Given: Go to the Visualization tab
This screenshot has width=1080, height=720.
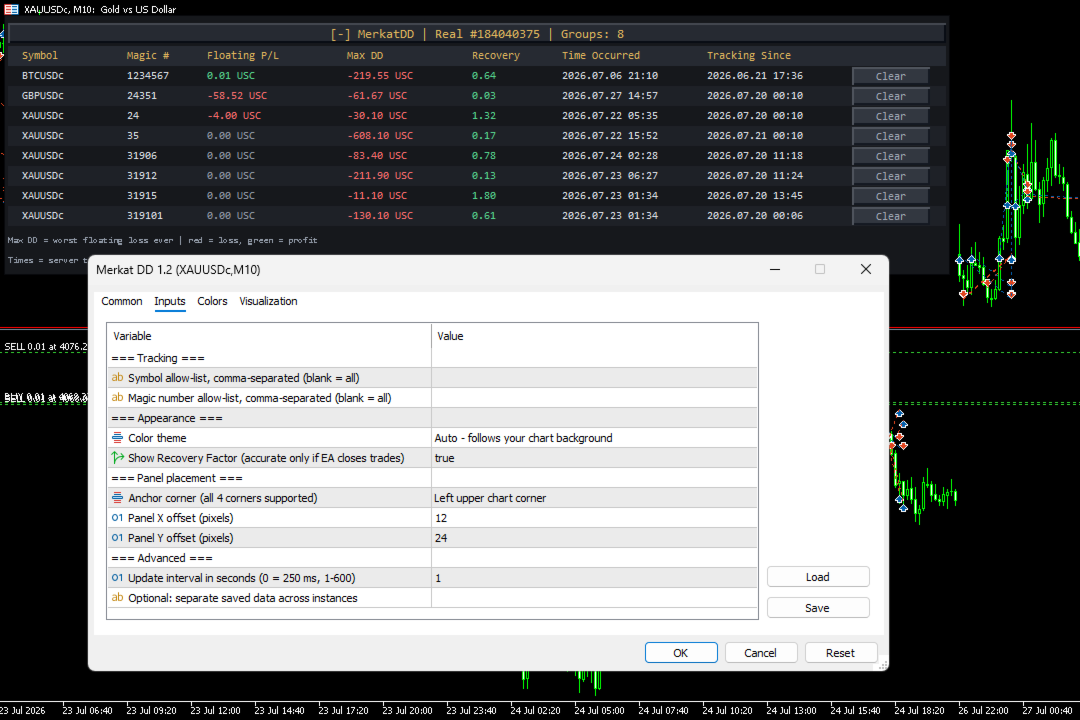Looking at the screenshot, I should pos(268,301).
